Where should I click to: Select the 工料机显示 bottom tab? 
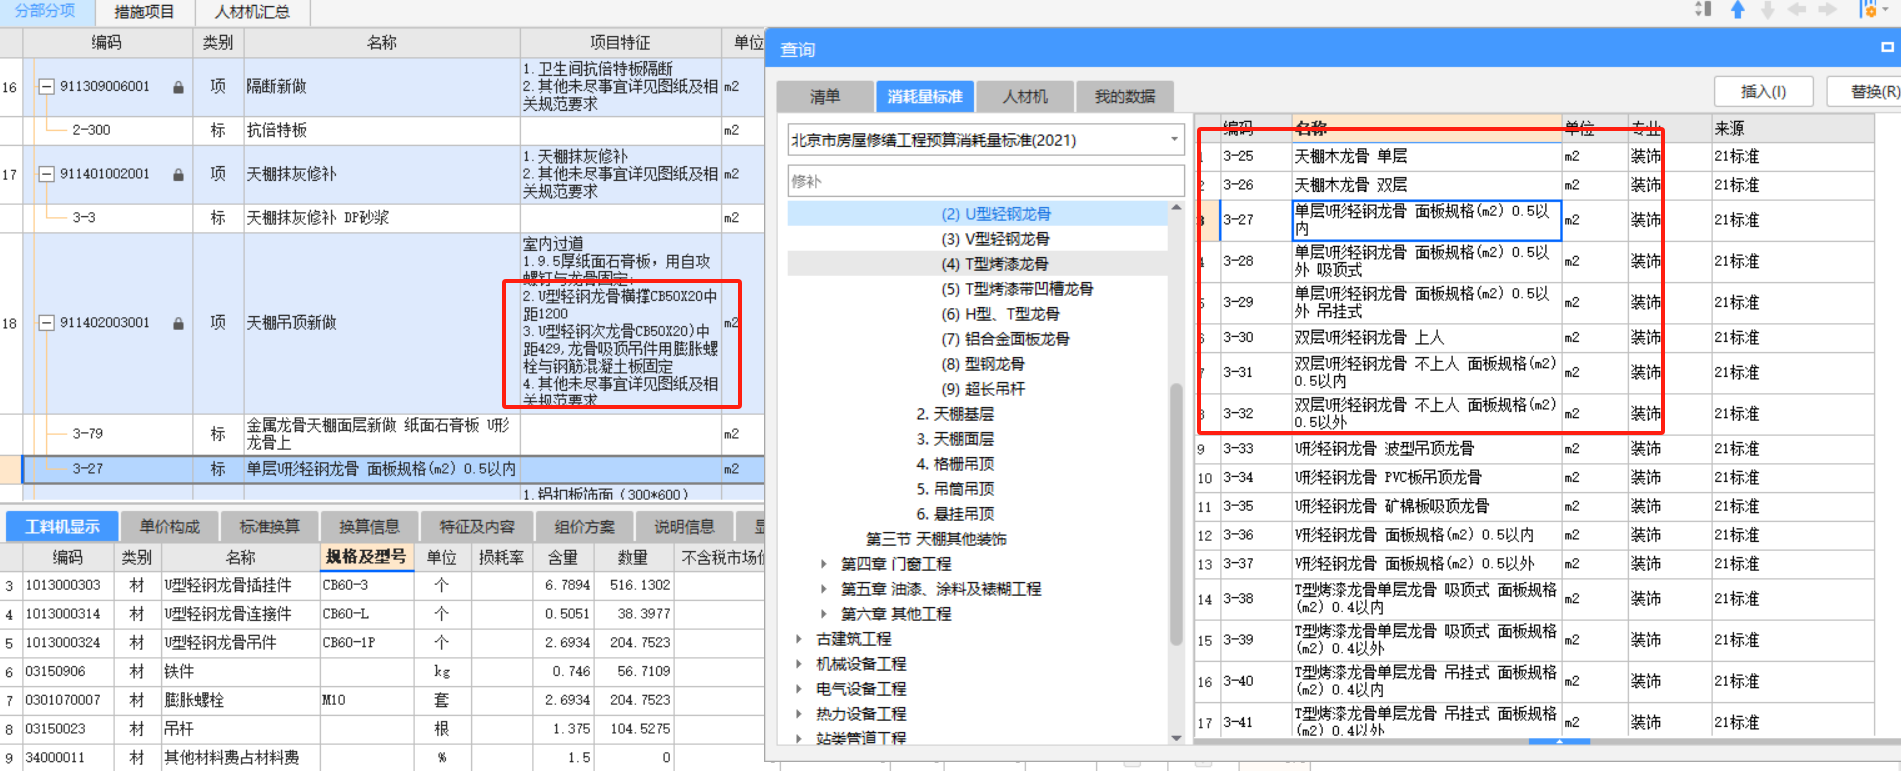click(62, 527)
